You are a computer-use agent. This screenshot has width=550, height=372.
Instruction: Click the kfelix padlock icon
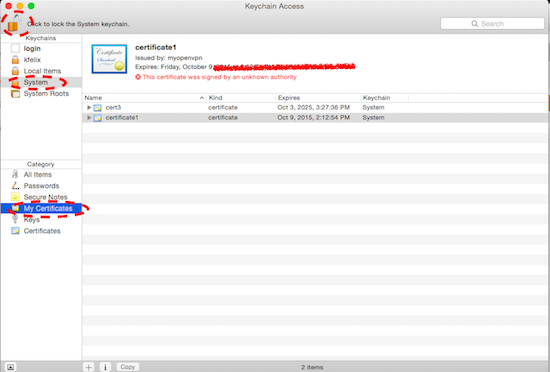coord(15,59)
